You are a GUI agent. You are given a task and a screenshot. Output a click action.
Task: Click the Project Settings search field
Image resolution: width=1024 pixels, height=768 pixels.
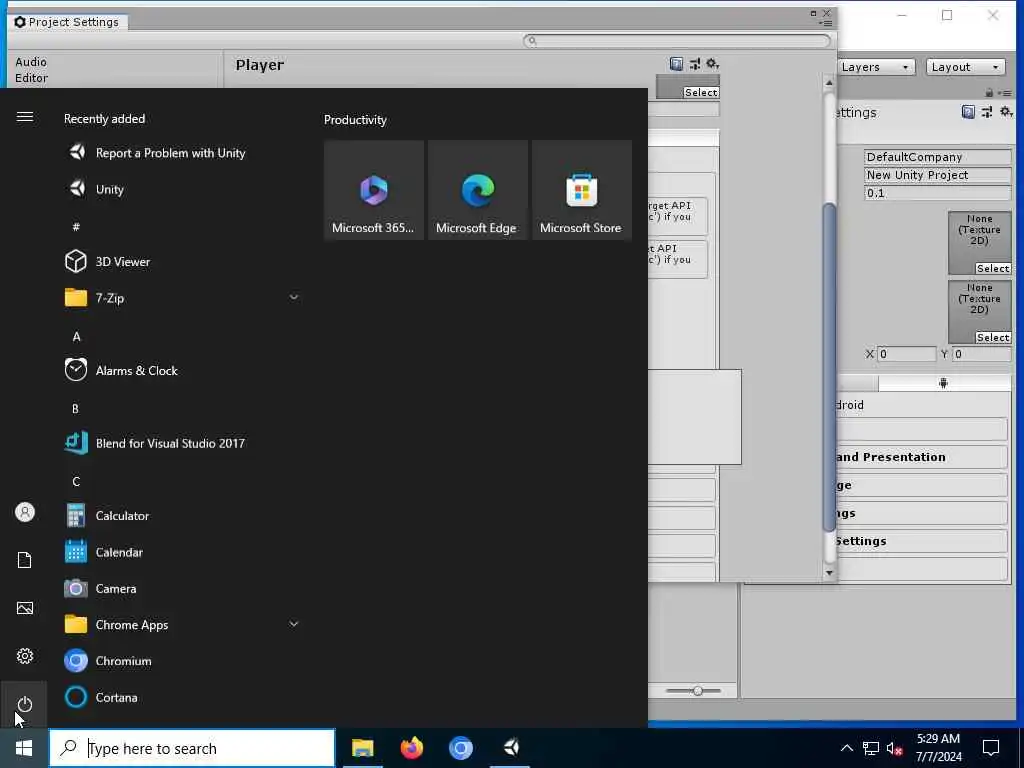coord(677,41)
